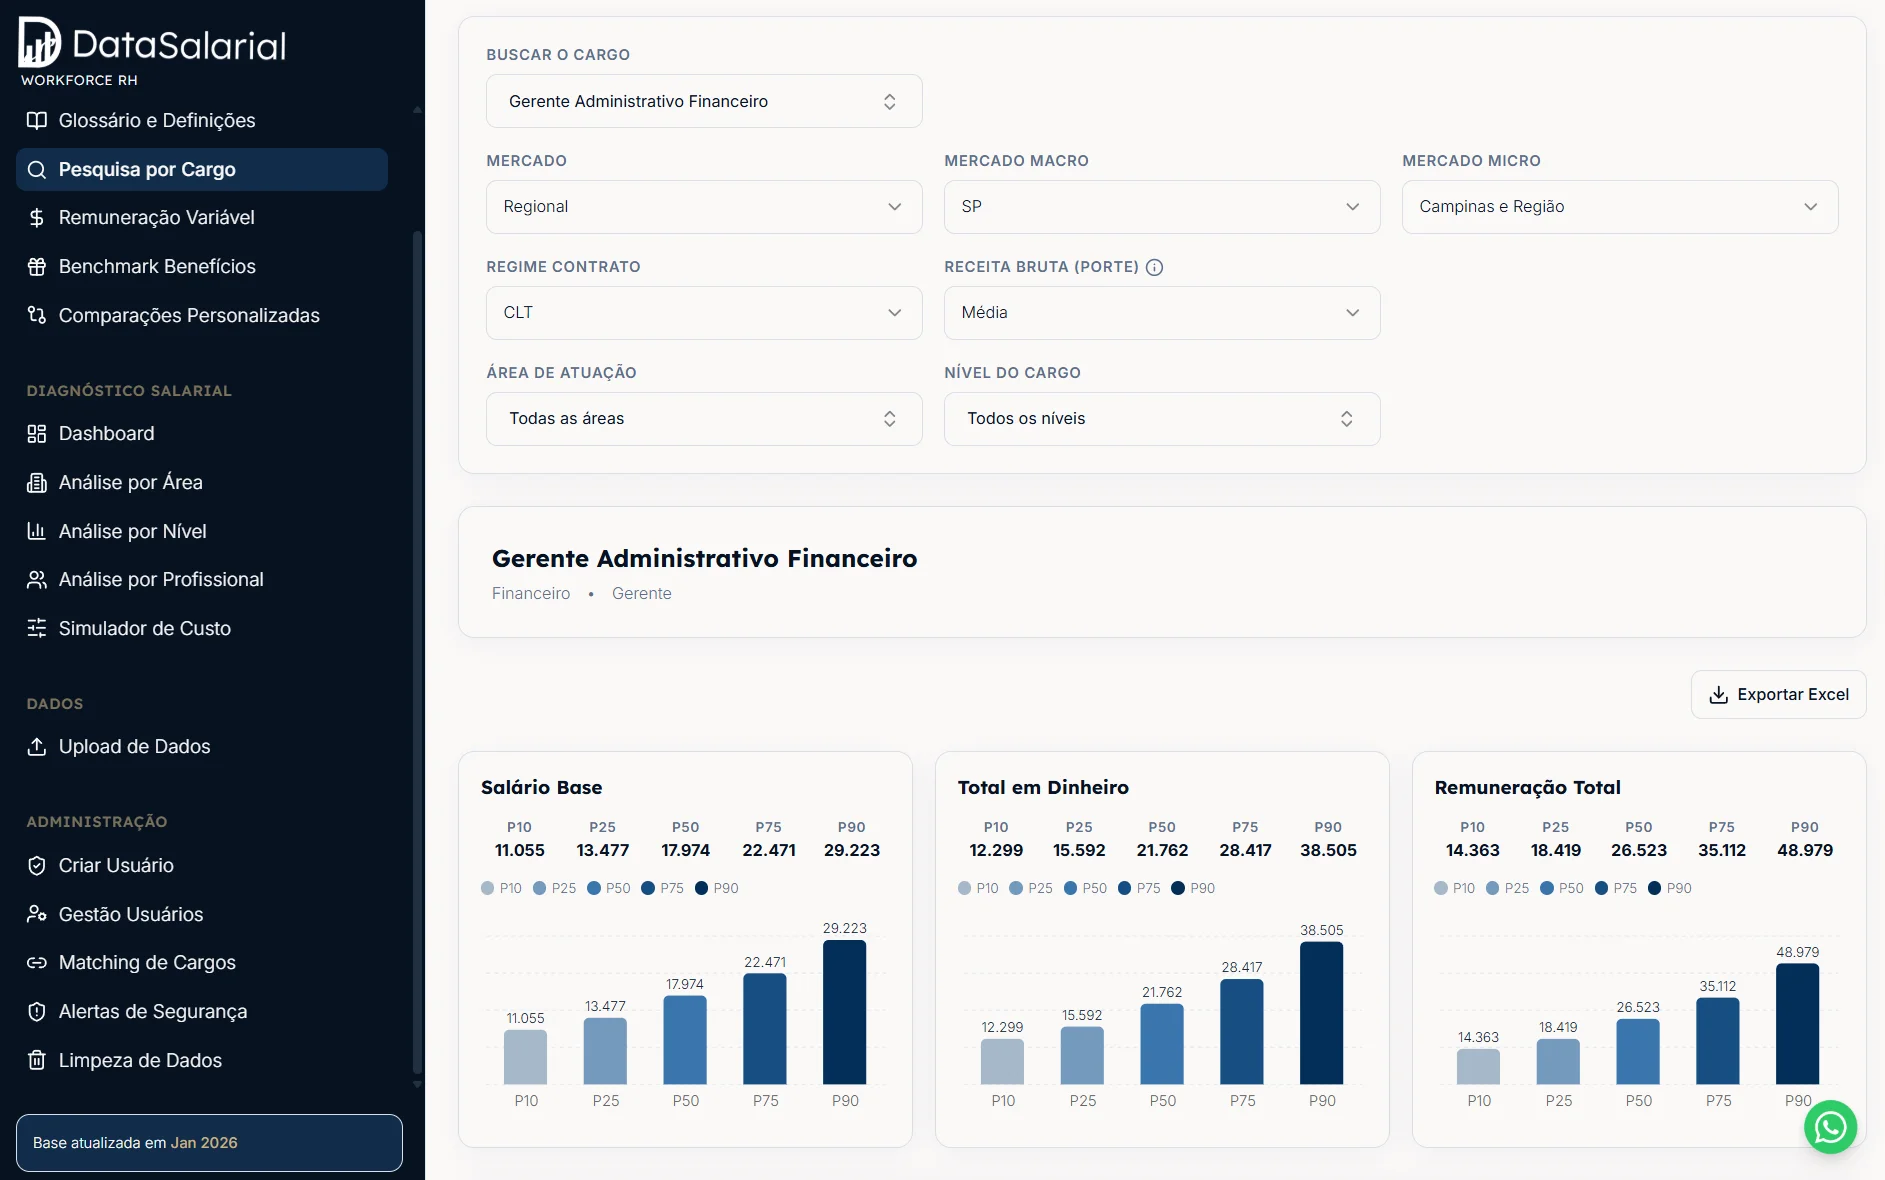Viewport: 1885px width, 1180px height.
Task: Expand the Regime Contrato CLT dropdown
Action: 704,313
